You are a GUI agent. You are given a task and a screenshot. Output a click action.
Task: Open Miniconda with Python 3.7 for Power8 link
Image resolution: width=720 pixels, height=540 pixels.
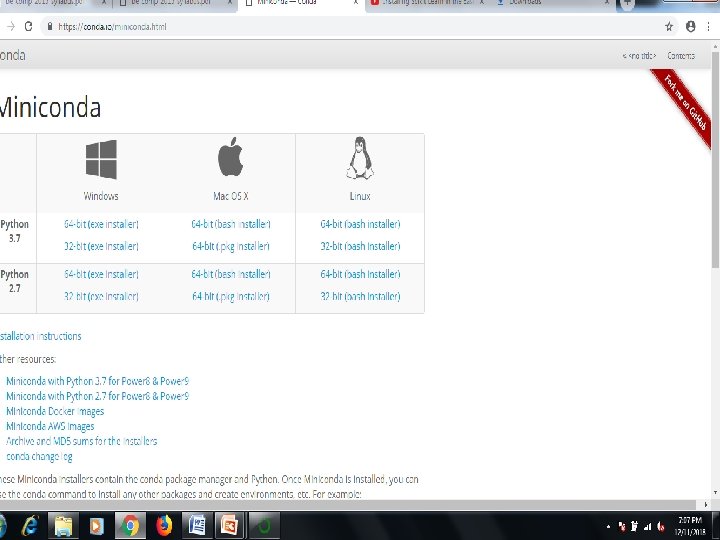[97, 381]
